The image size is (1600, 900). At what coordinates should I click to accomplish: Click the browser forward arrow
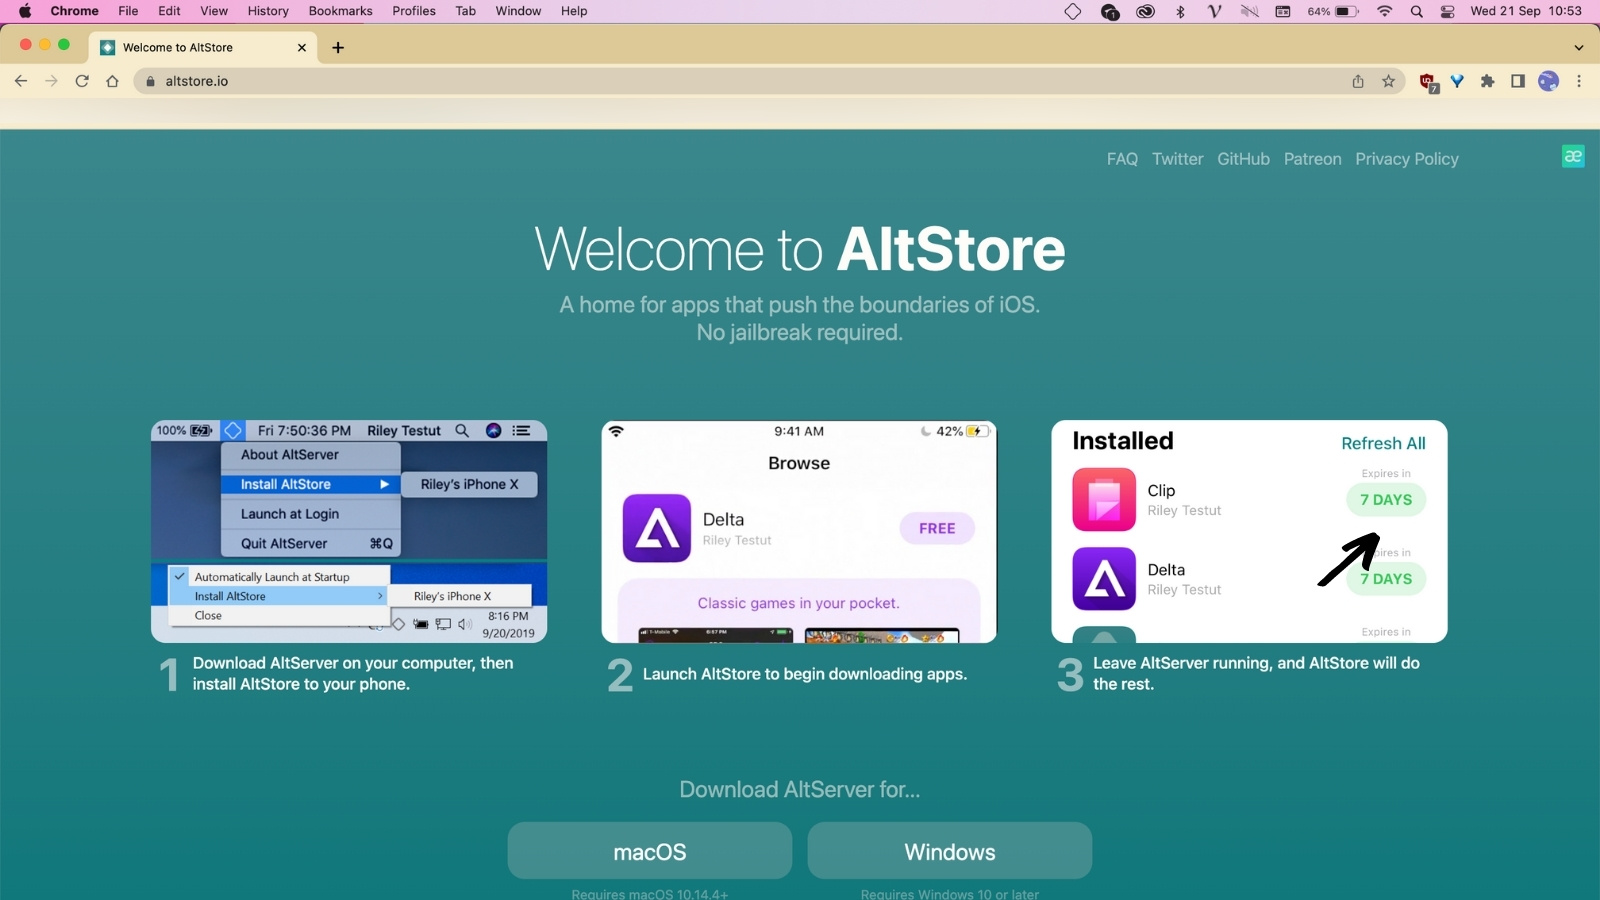52,81
